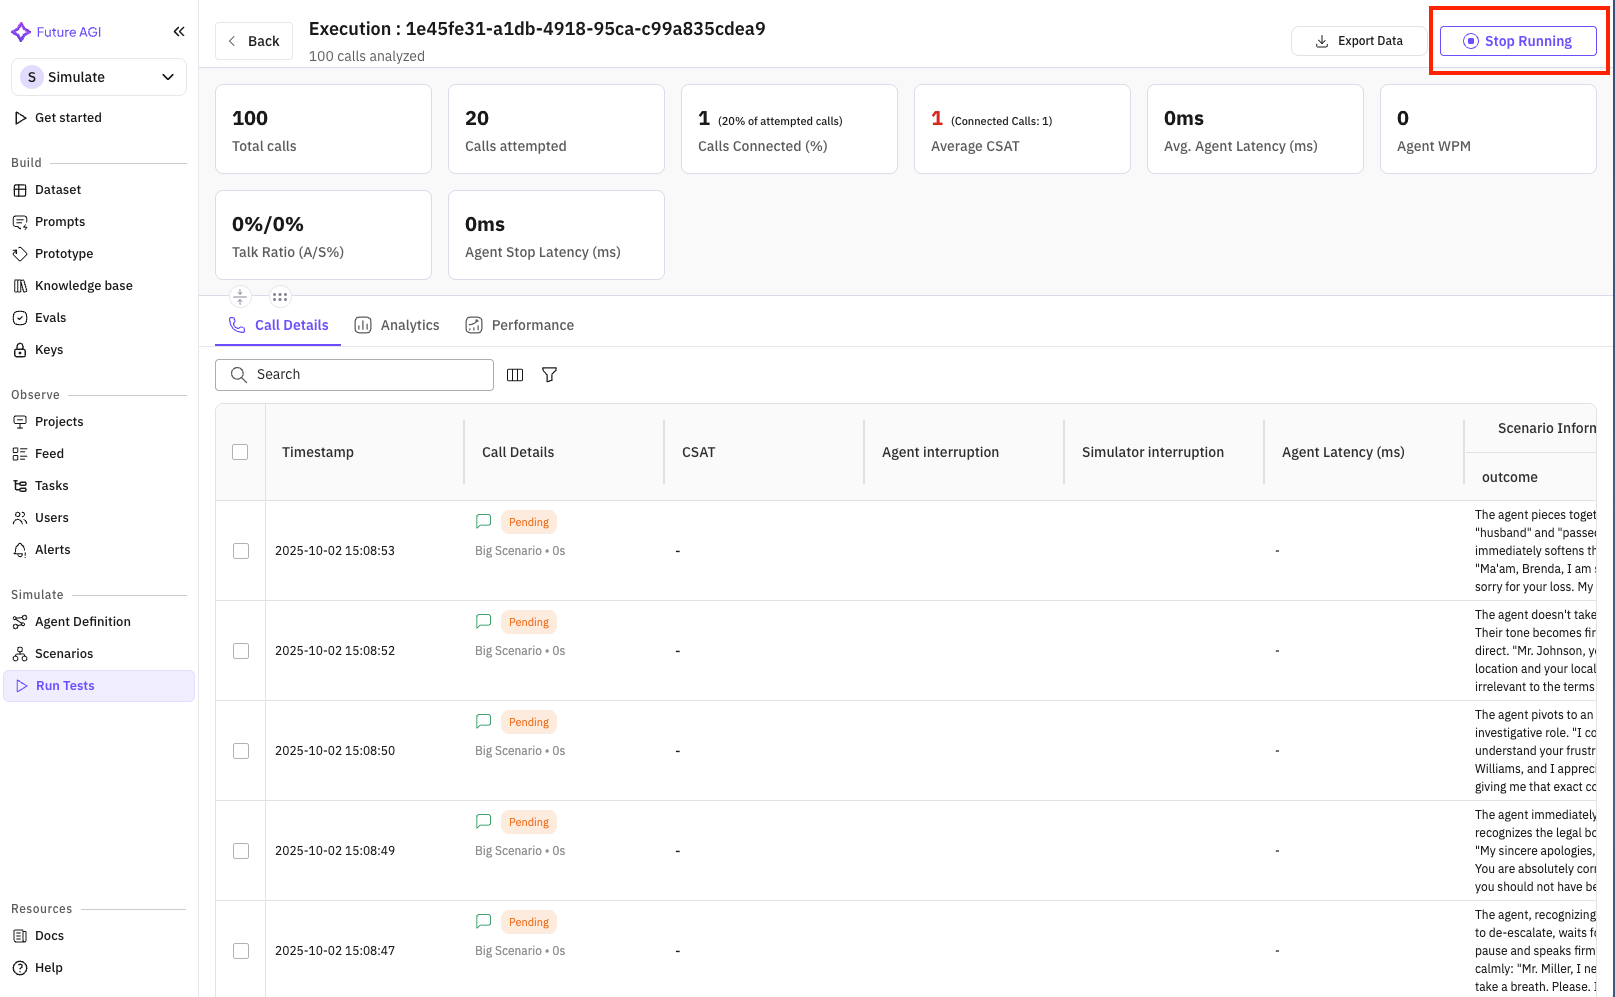Click Stop Running button
This screenshot has height=997, width=1615.
[1518, 41]
